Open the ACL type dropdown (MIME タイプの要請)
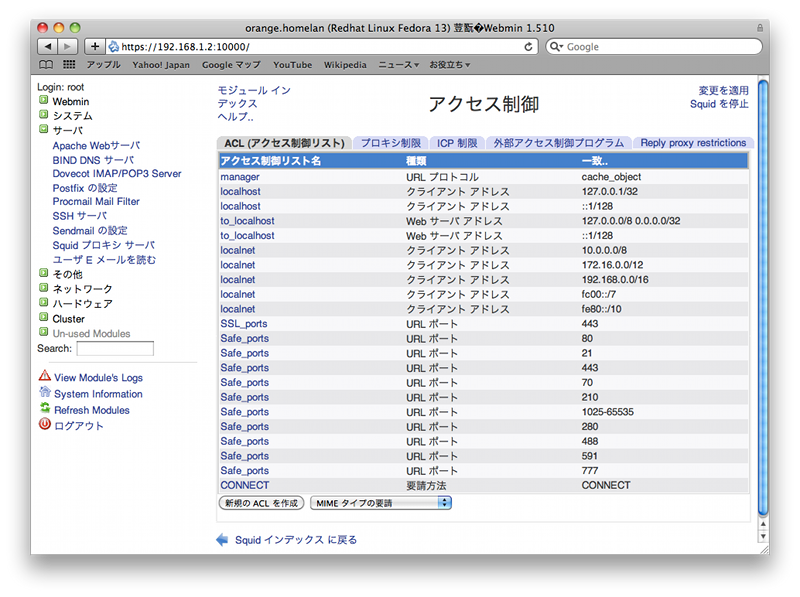This screenshot has width=800, height=597. point(381,503)
